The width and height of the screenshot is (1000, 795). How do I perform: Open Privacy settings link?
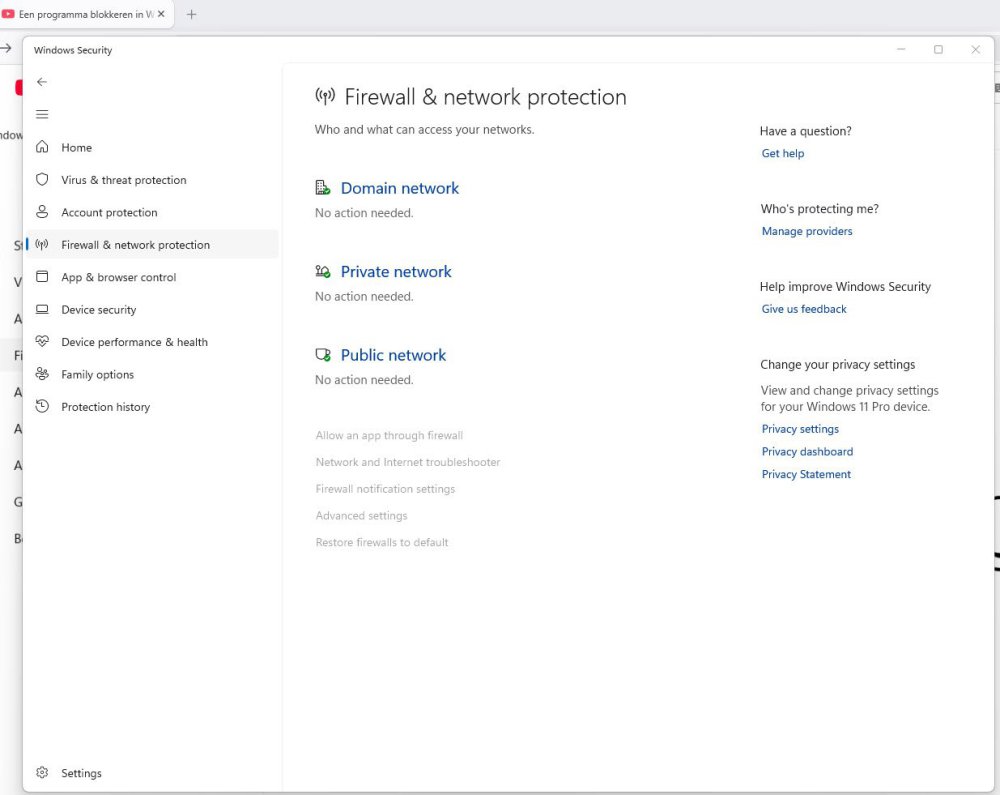click(x=800, y=429)
